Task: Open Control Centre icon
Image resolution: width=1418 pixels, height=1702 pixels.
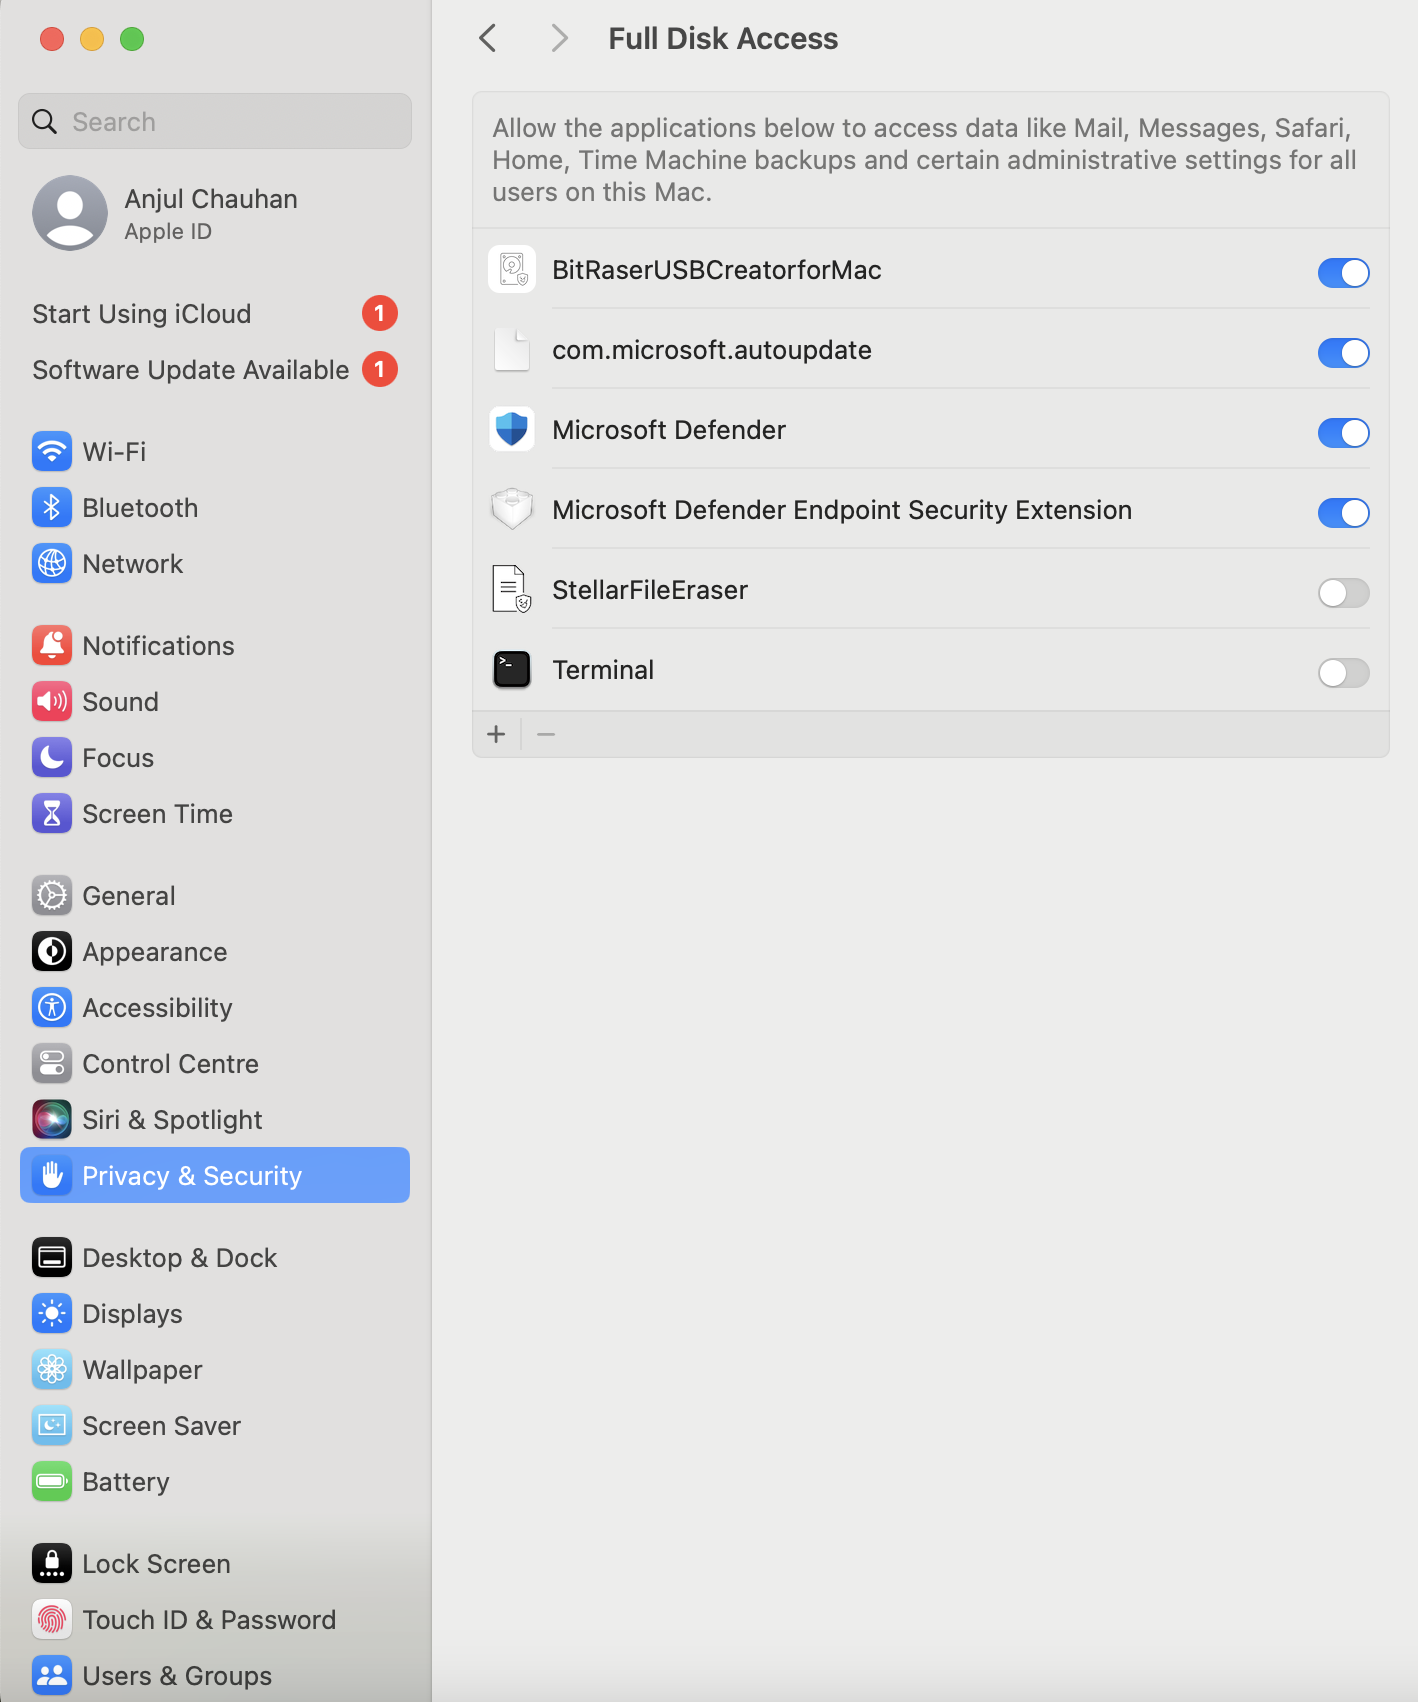Action: pos(52,1064)
